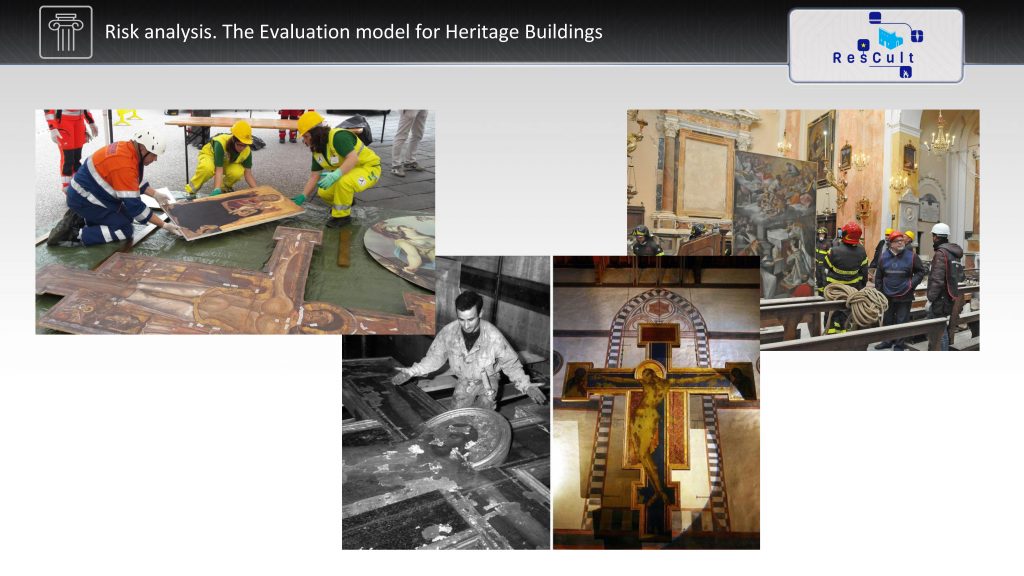Click the firefighter's red helmet in church photo

[x=852, y=232]
